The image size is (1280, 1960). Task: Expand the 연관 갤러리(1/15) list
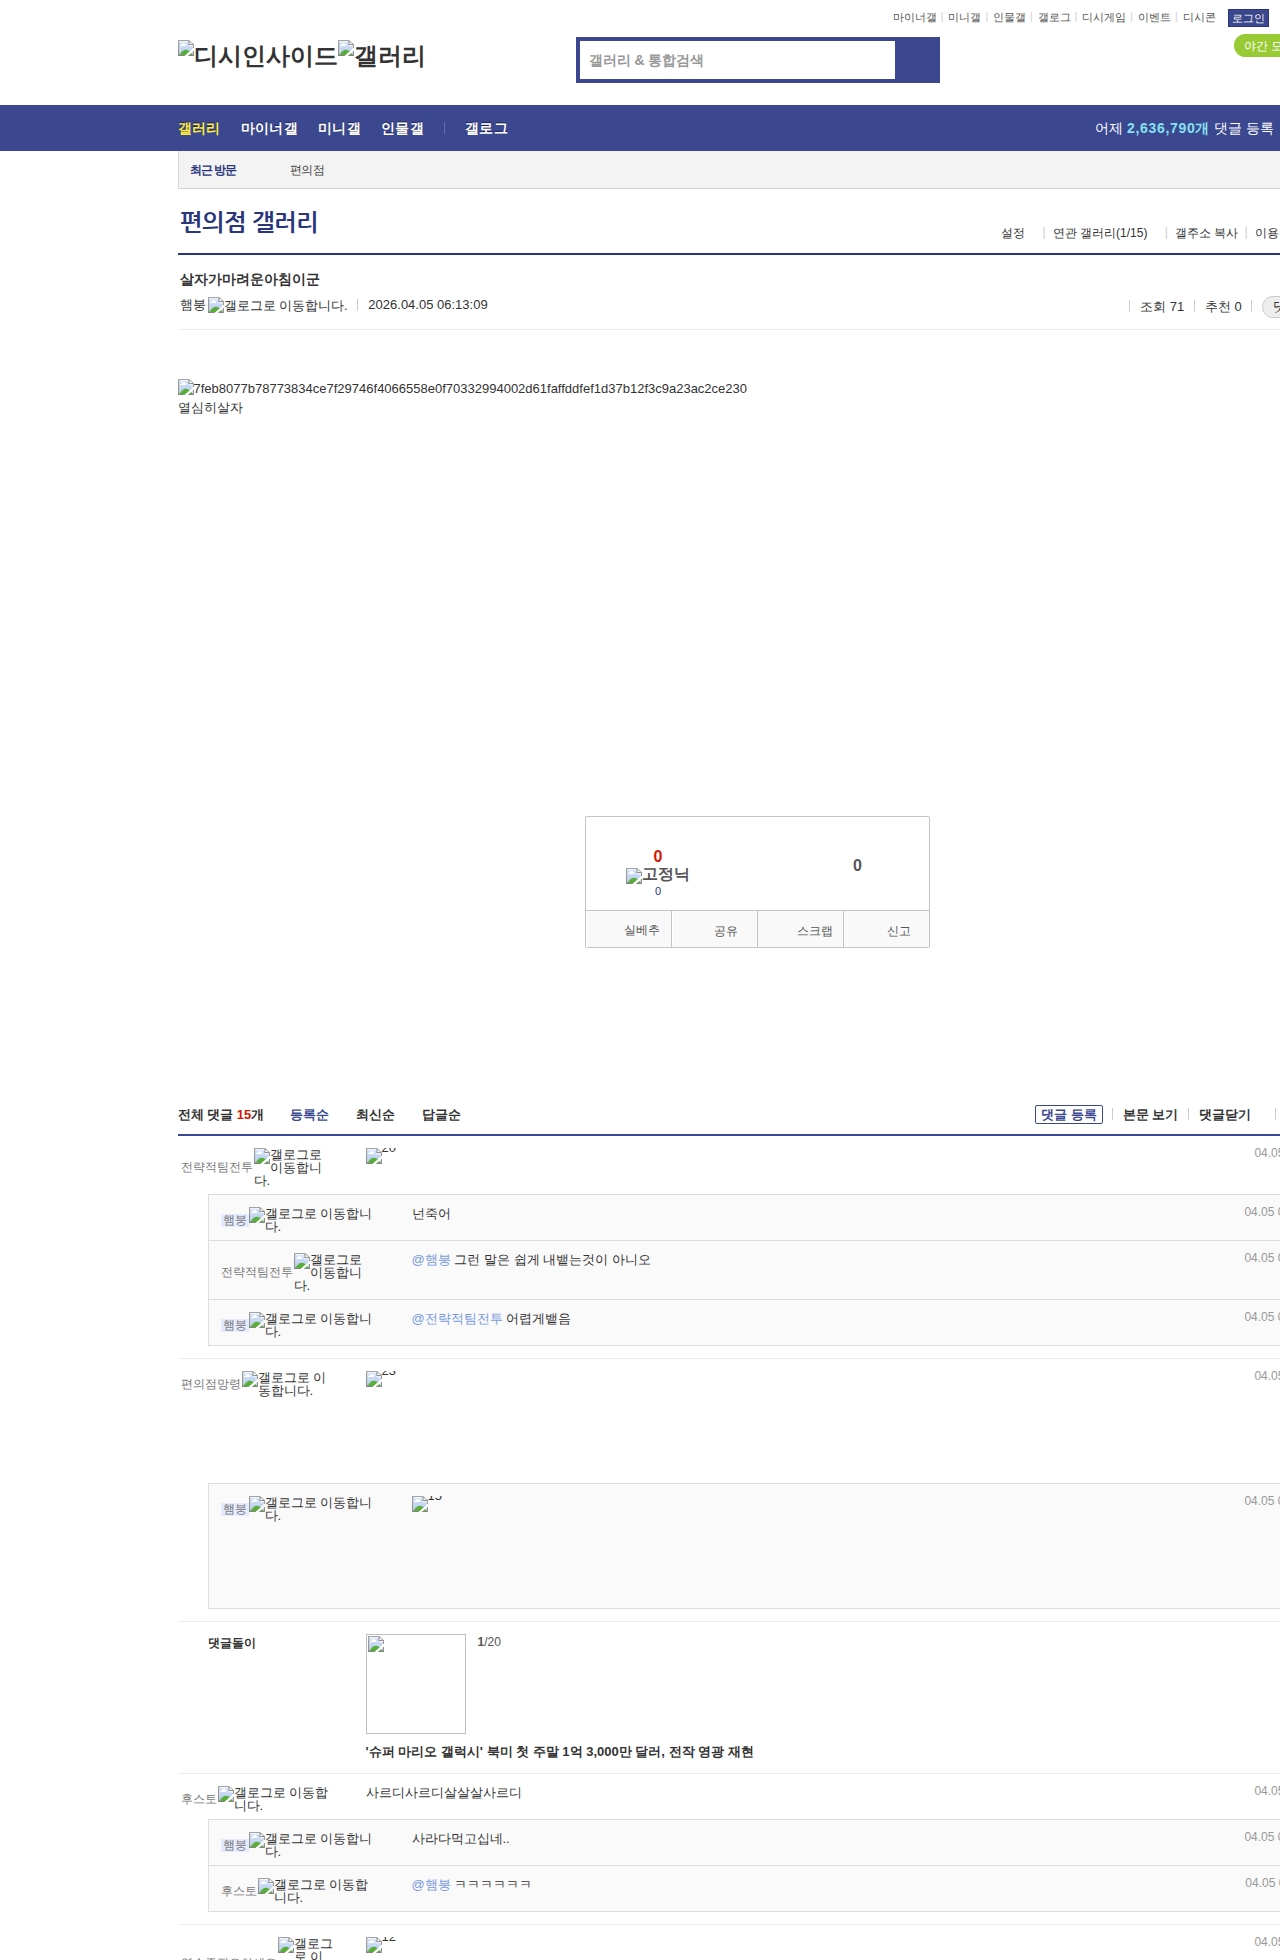1100,233
